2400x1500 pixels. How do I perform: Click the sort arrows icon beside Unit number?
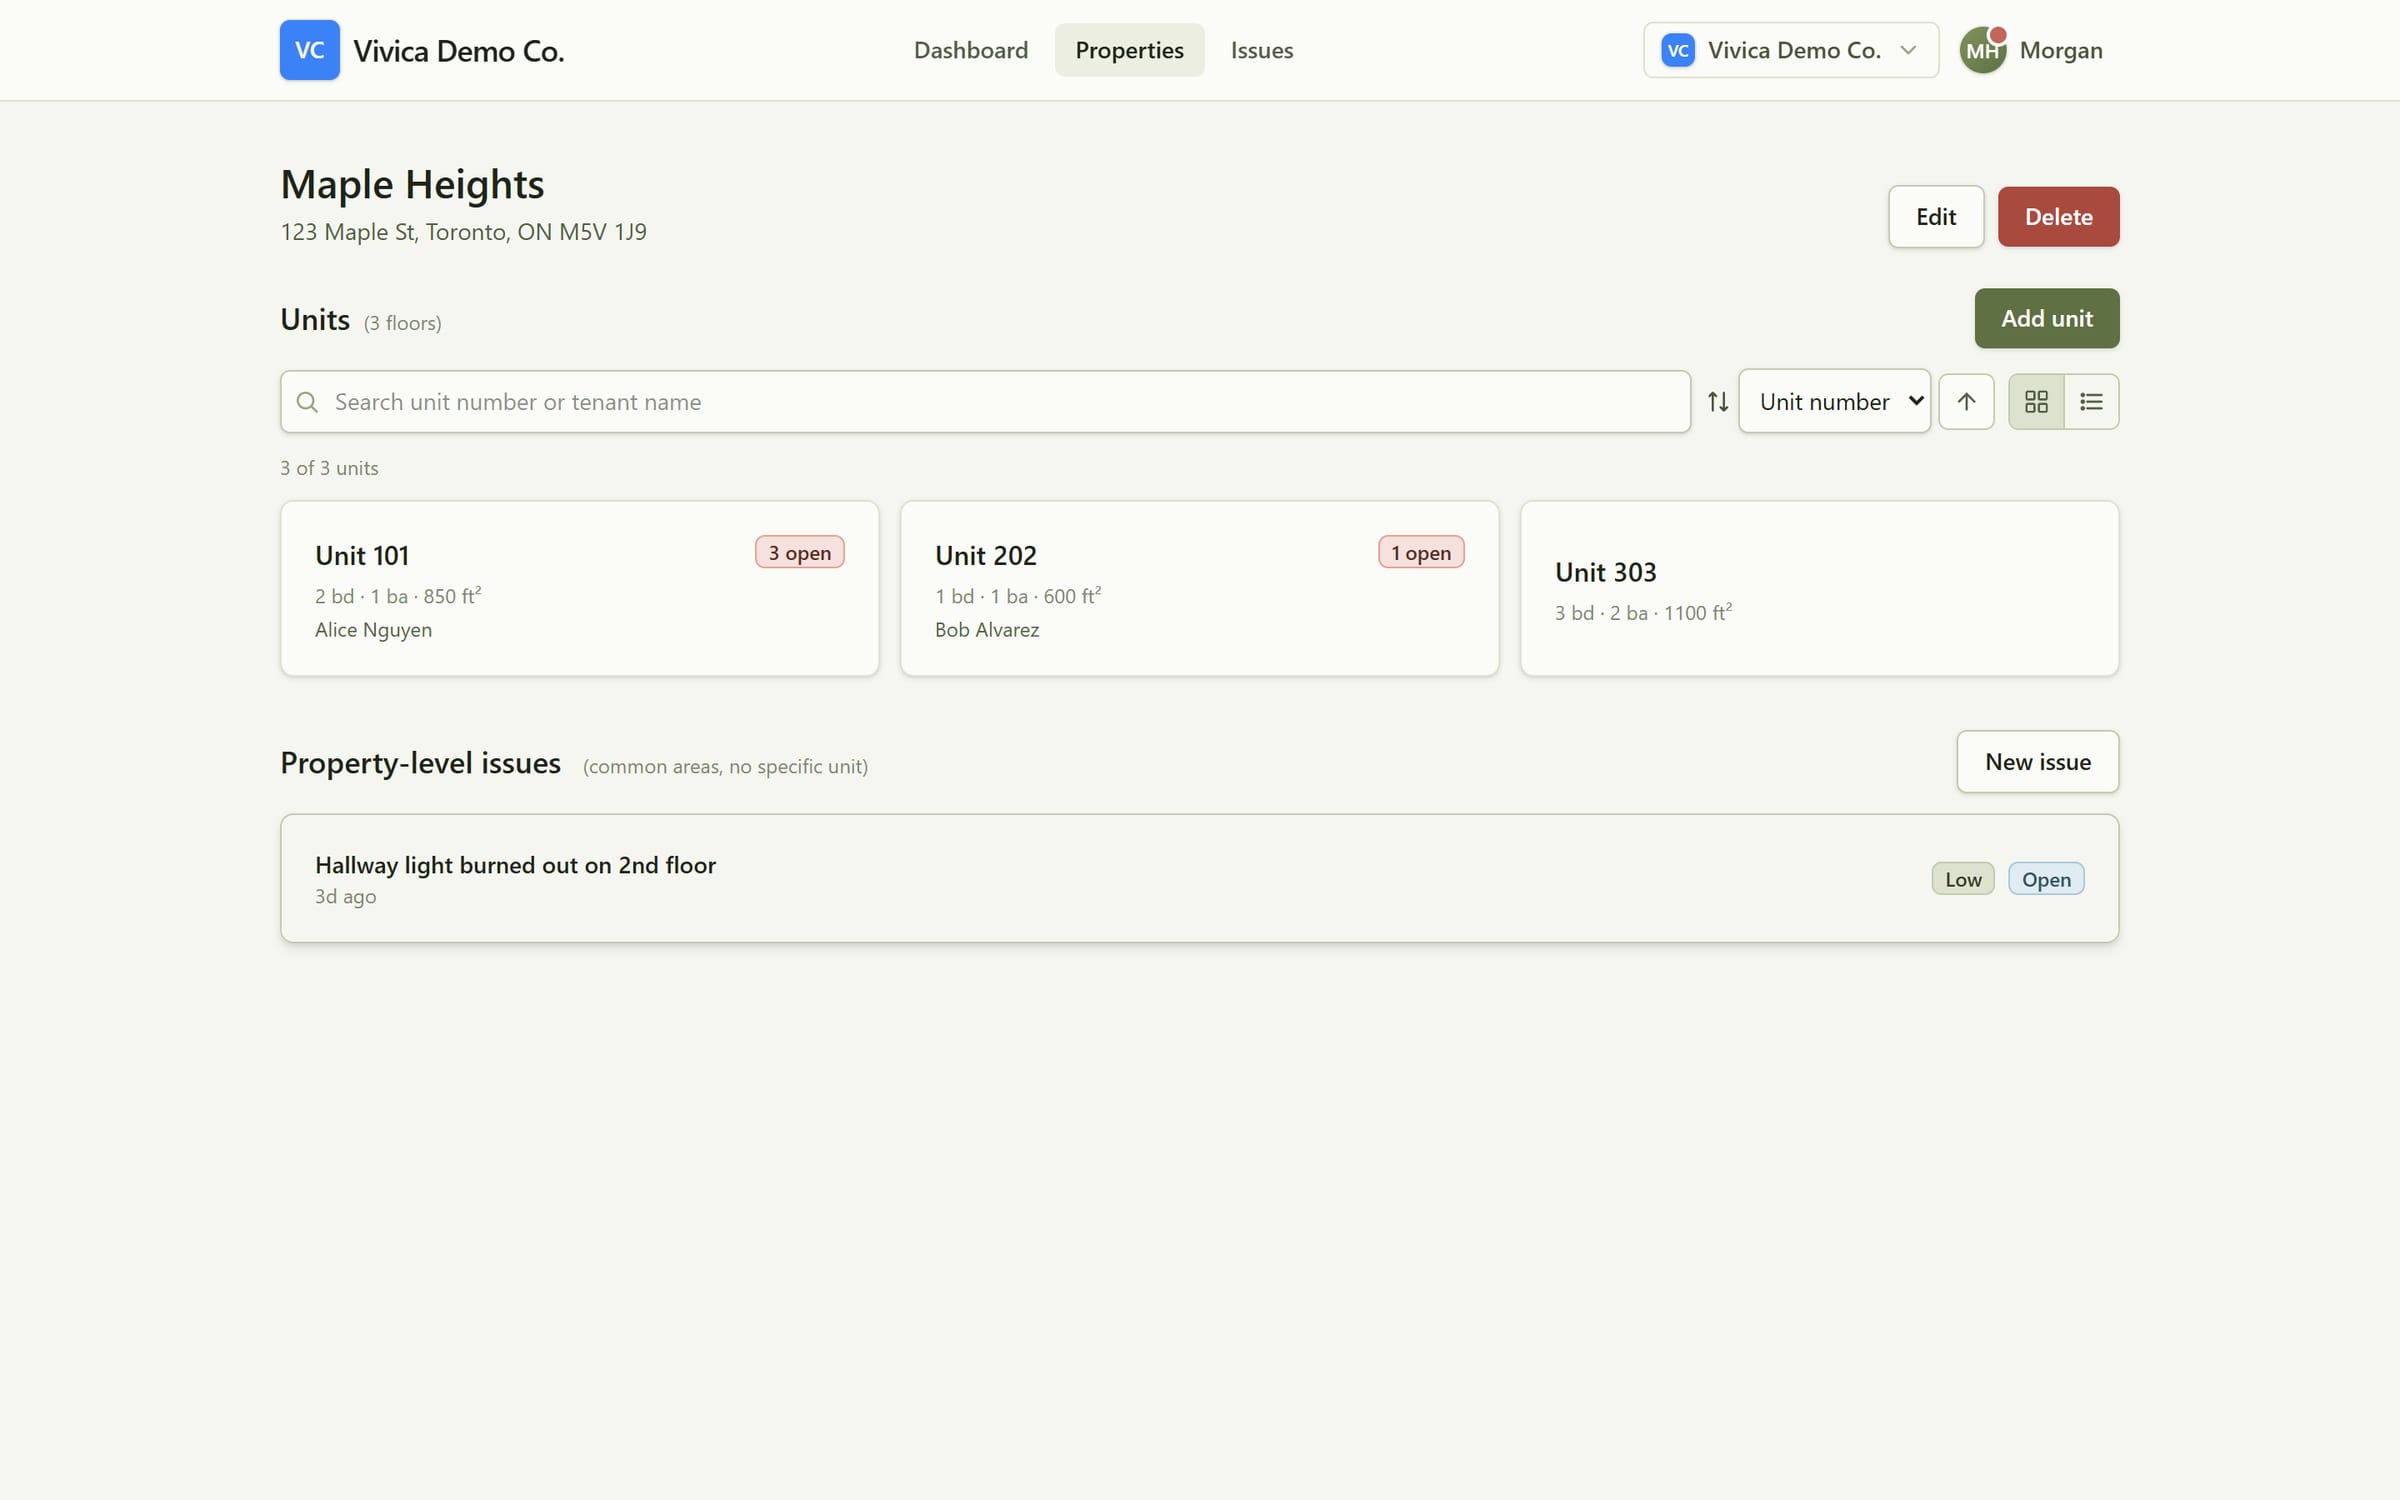pyautogui.click(x=1718, y=402)
